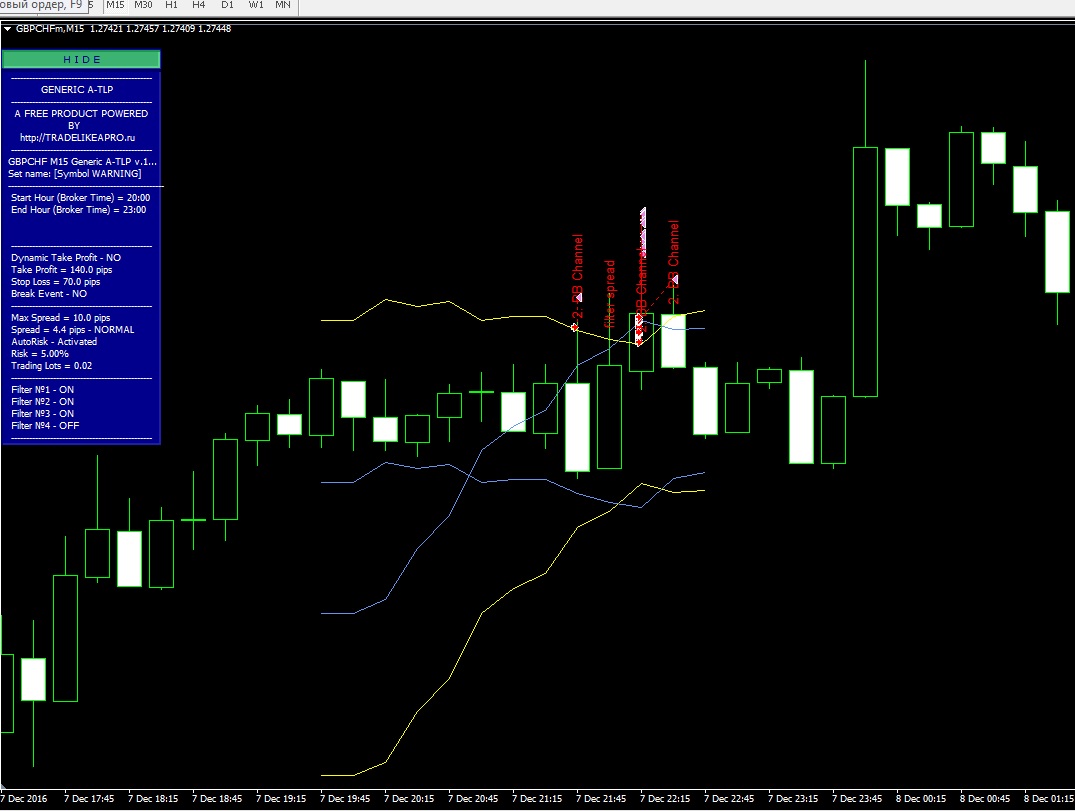Click 'Dynamic Take Profit - NO' text
The height and width of the screenshot is (811, 1075).
(x=66, y=258)
